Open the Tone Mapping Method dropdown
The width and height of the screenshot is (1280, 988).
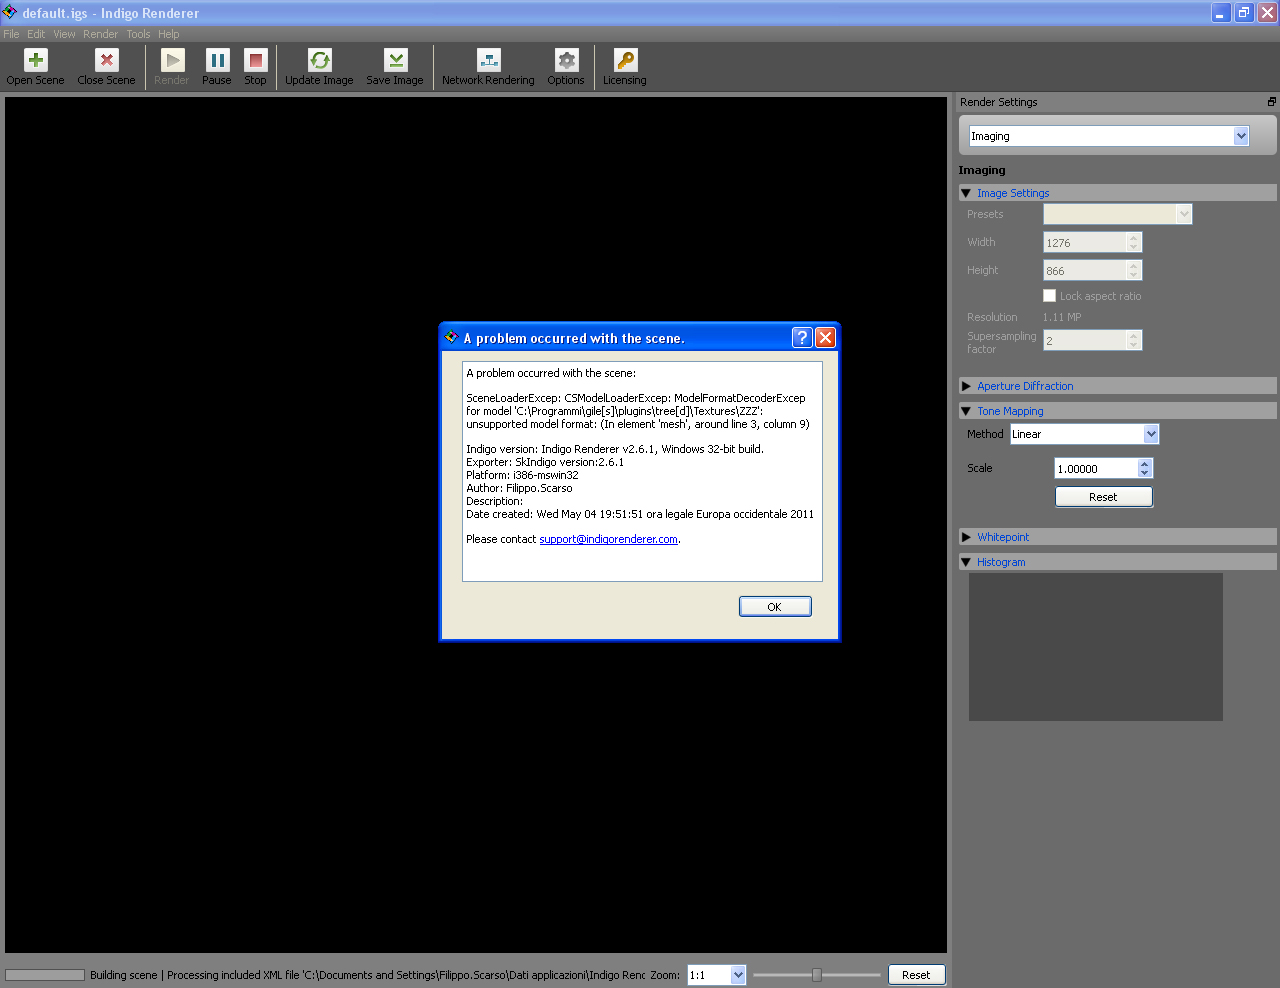pos(1084,434)
